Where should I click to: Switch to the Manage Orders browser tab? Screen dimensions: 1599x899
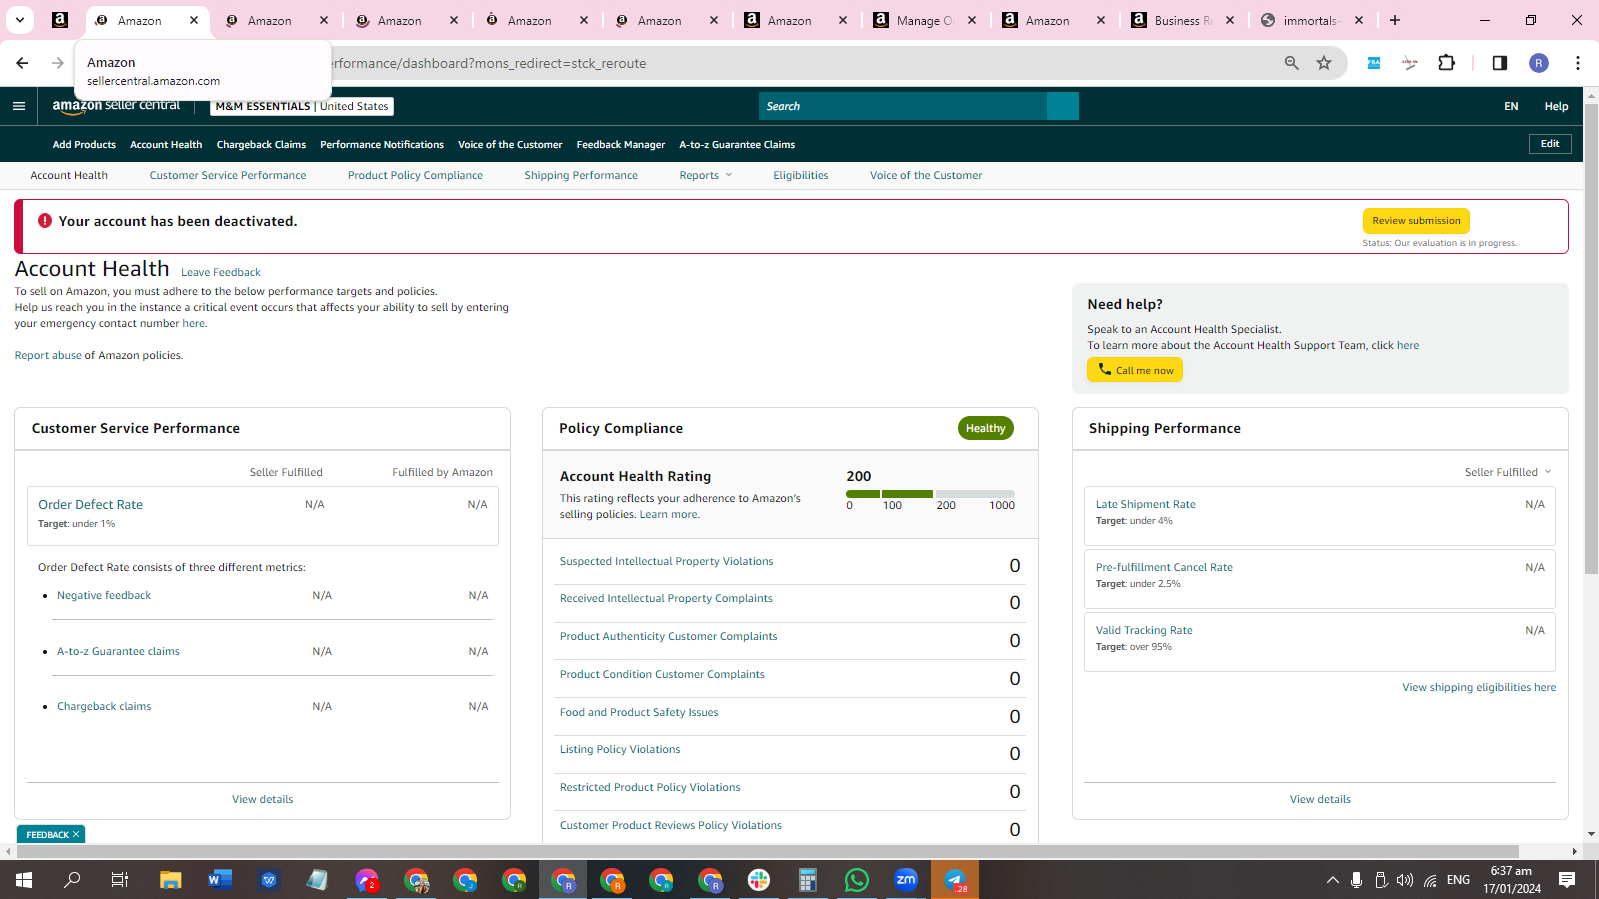click(x=925, y=20)
